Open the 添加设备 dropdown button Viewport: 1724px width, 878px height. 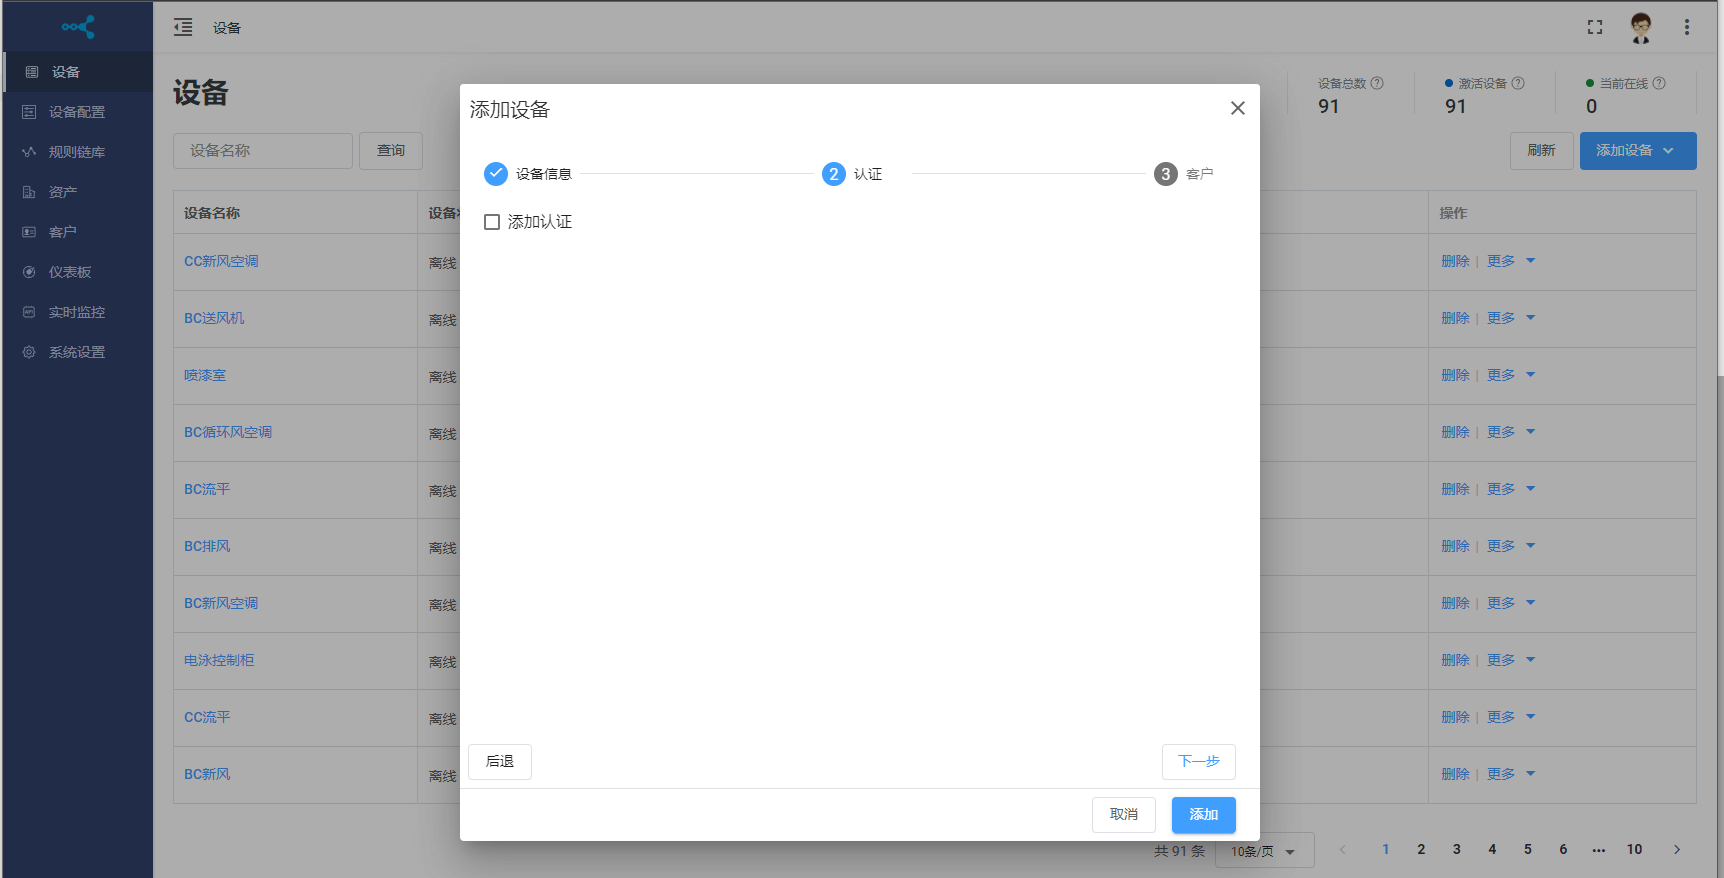[1638, 151]
